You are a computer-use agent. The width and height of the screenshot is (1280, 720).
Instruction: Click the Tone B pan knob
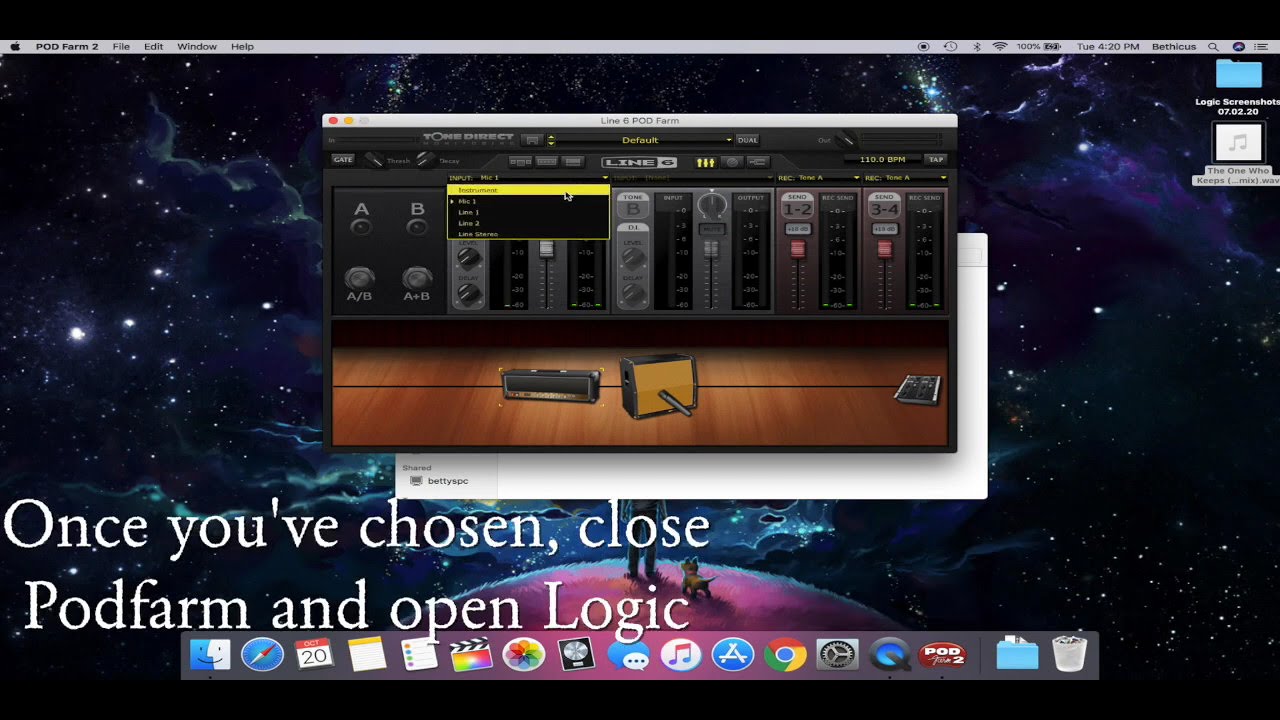(711, 205)
